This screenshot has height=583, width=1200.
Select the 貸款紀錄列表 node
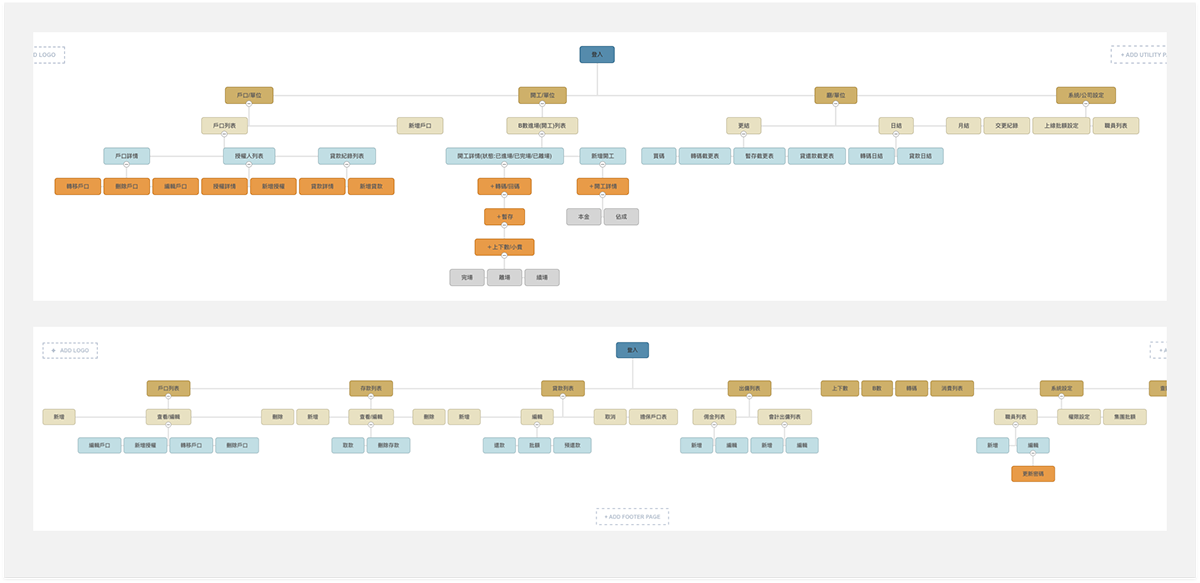coord(347,156)
